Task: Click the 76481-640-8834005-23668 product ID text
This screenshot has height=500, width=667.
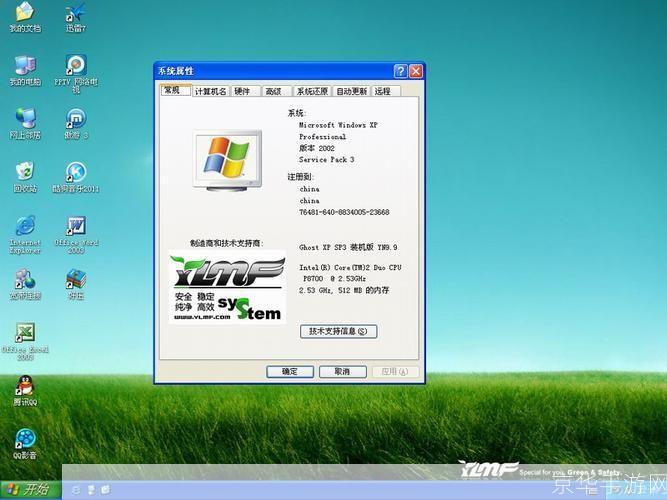Action: [344, 212]
